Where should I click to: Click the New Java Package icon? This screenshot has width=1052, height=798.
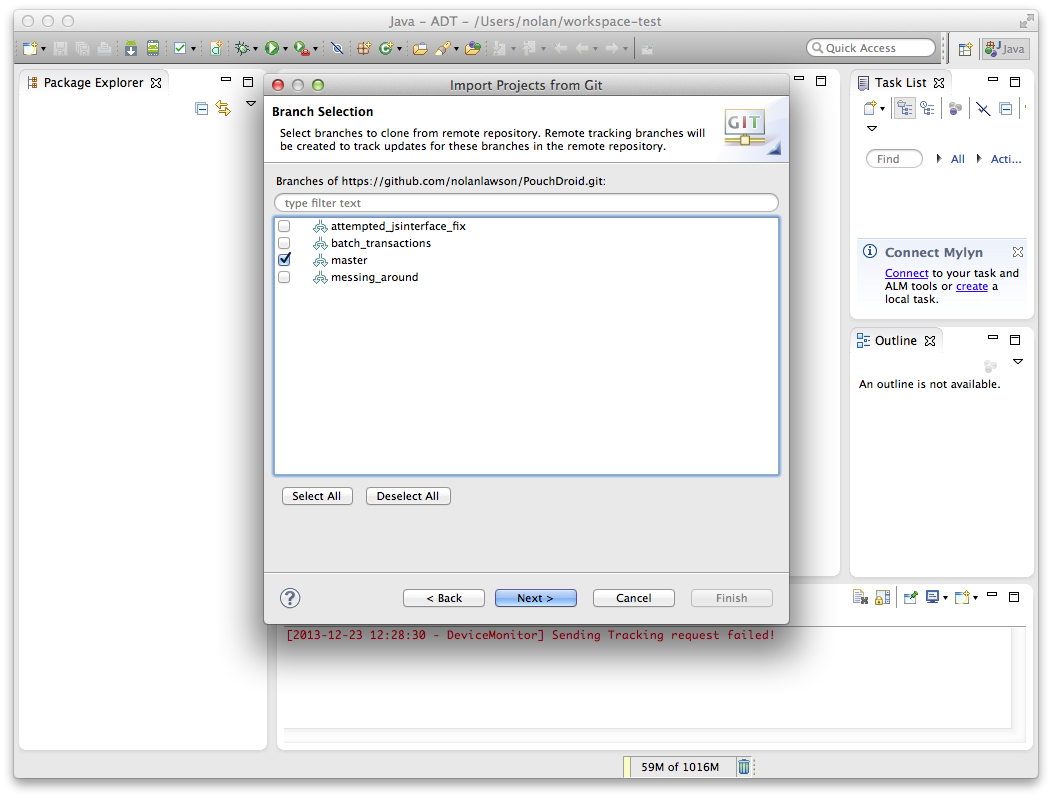coord(364,48)
